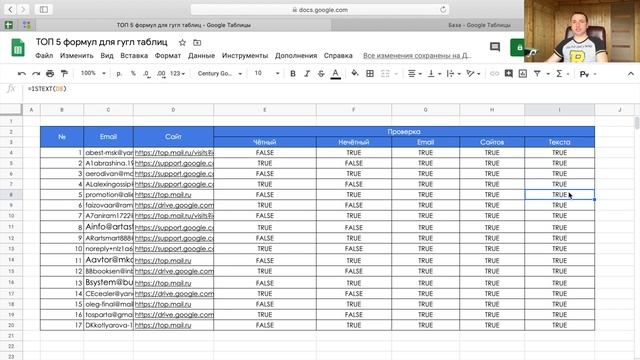This screenshot has height=360, width=640.
Task: Open the Изменить menu
Action: click(76, 56)
